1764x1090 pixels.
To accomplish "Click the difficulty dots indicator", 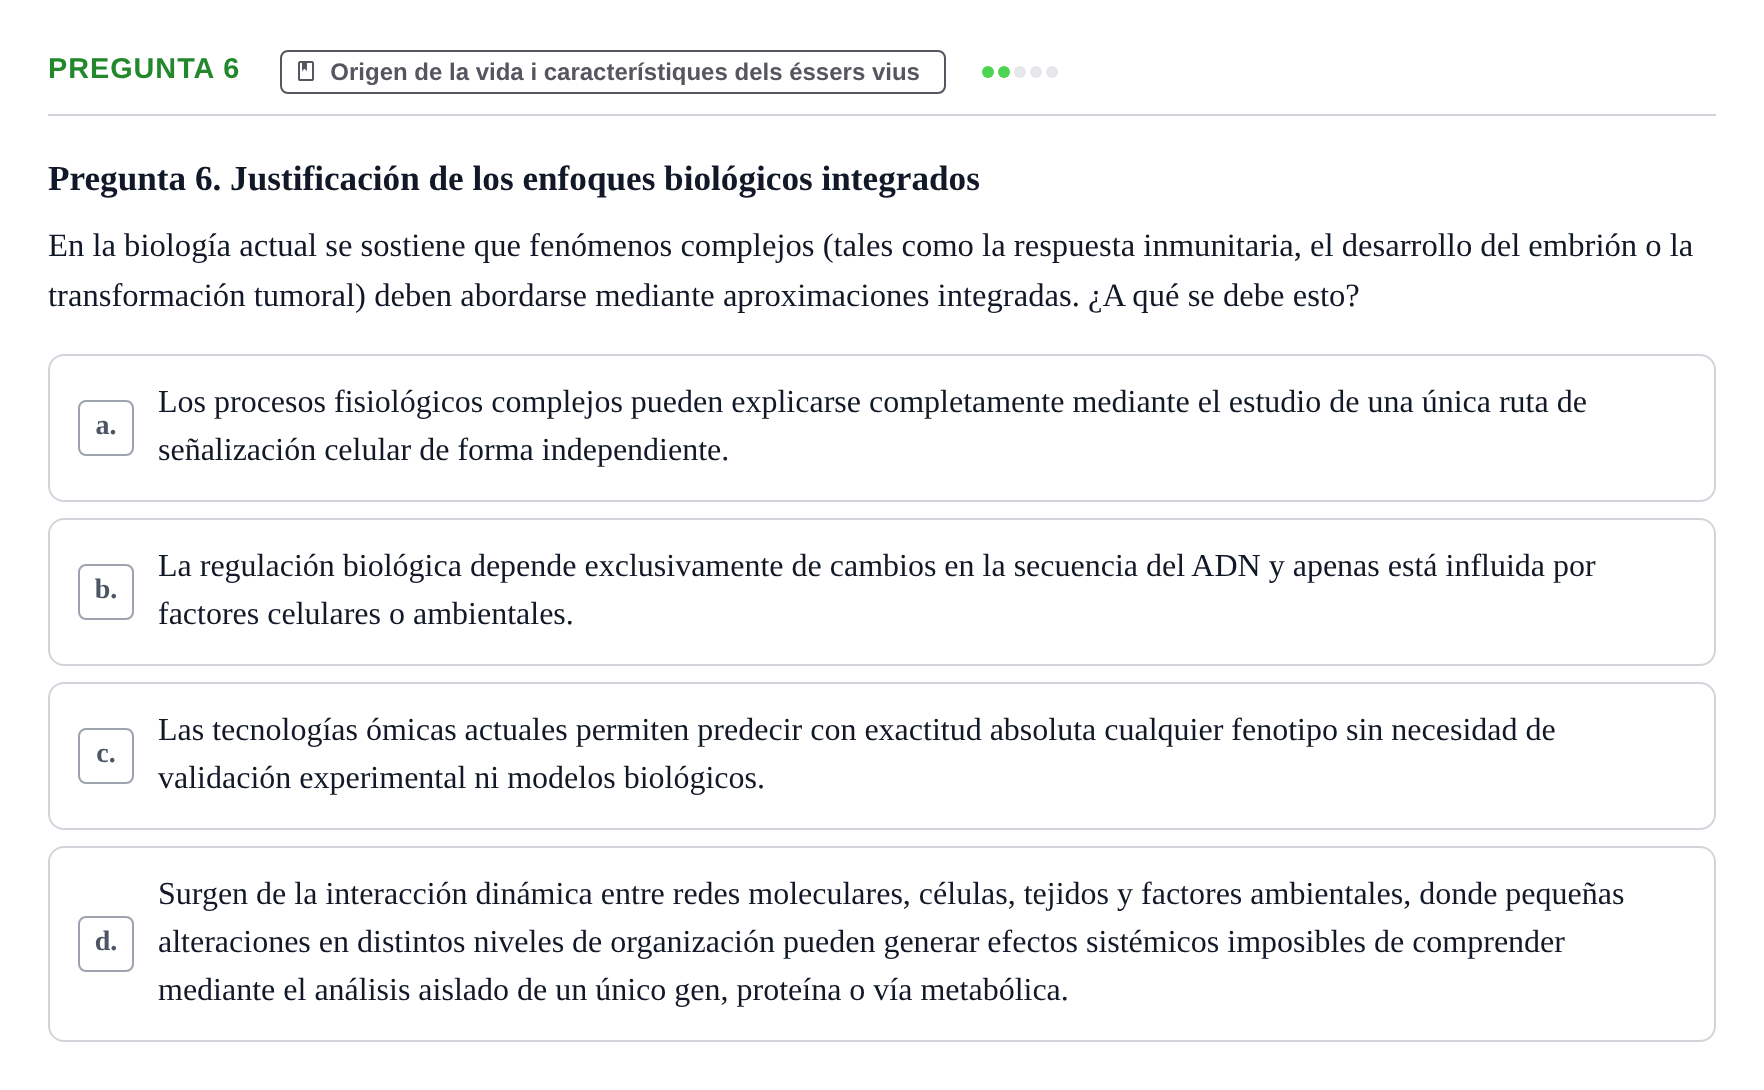I will (x=1019, y=72).
